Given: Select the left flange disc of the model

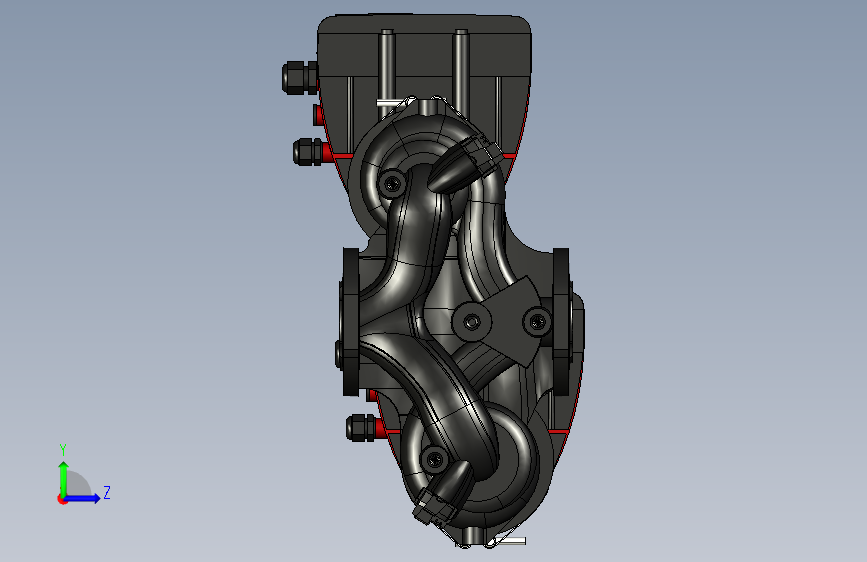Looking at the screenshot, I should (x=351, y=322).
